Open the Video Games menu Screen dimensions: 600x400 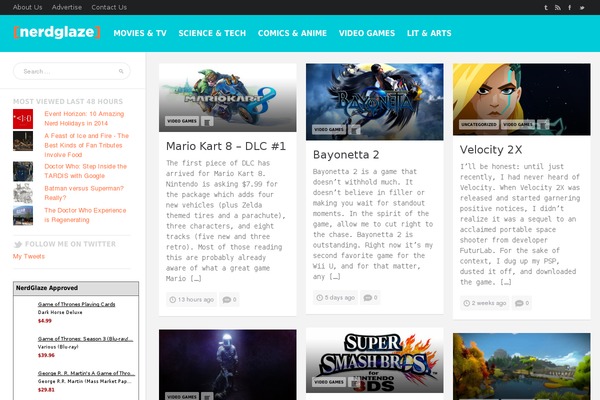point(367,33)
